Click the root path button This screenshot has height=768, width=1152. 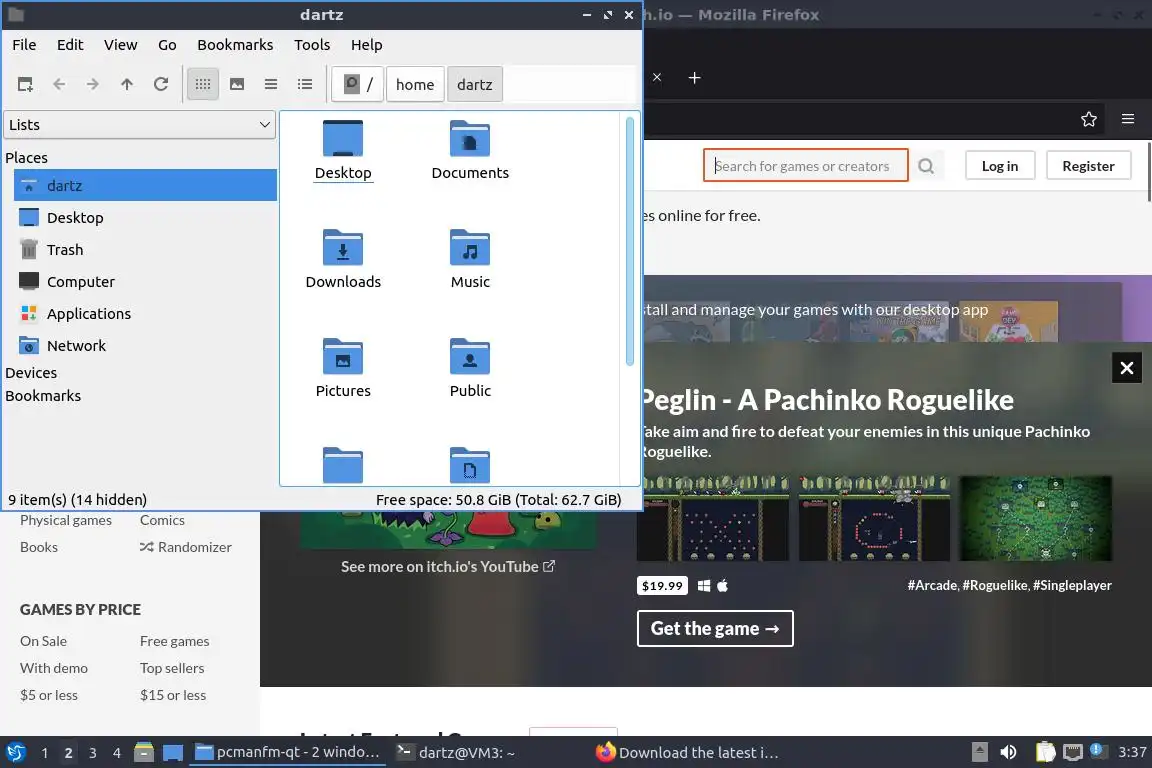(358, 85)
